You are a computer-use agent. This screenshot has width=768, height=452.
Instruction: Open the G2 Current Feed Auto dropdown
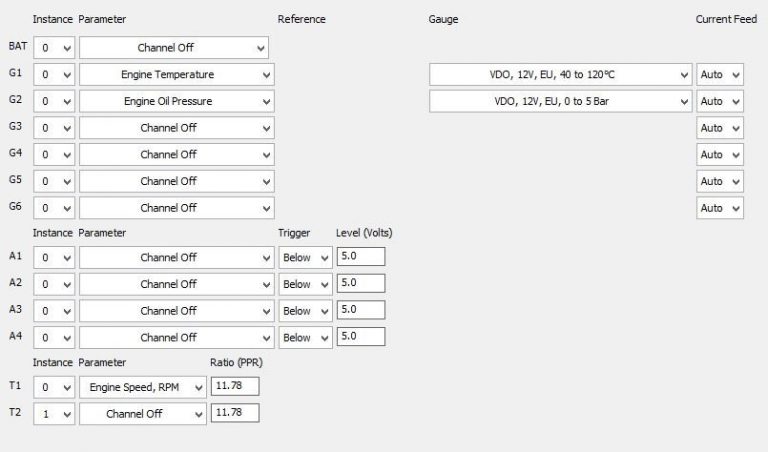[720, 101]
